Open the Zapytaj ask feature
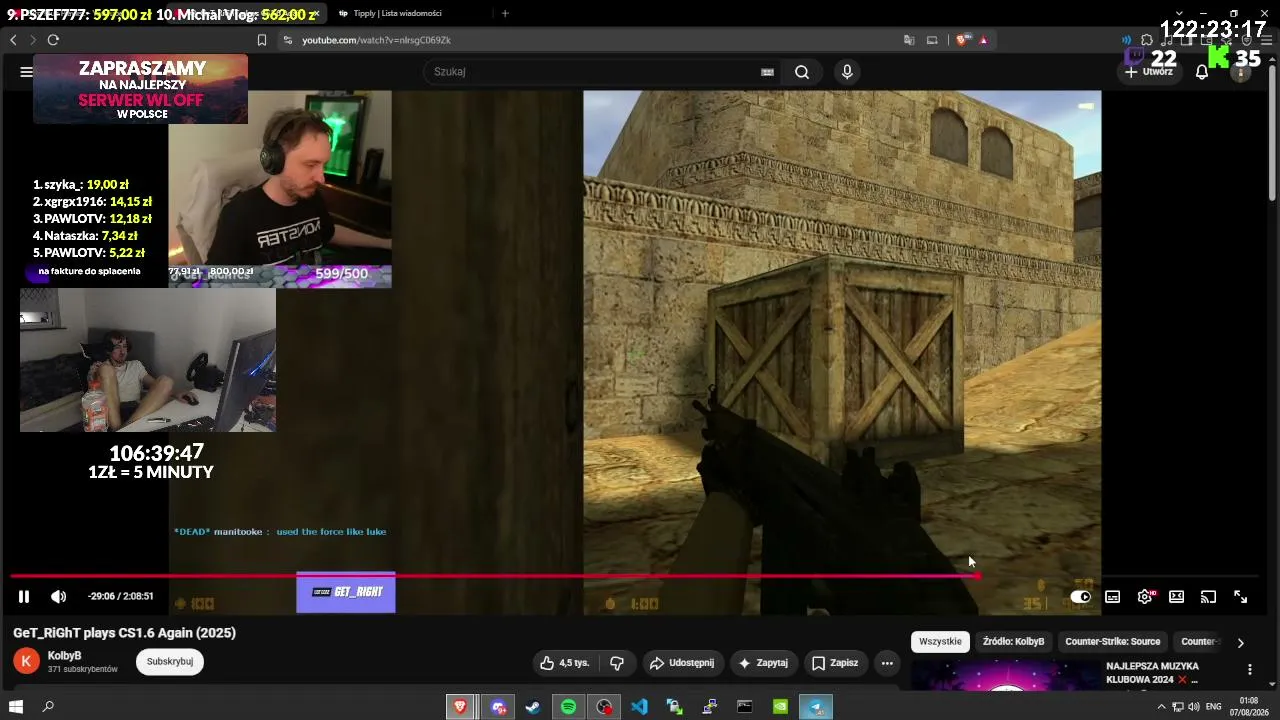 [x=762, y=663]
